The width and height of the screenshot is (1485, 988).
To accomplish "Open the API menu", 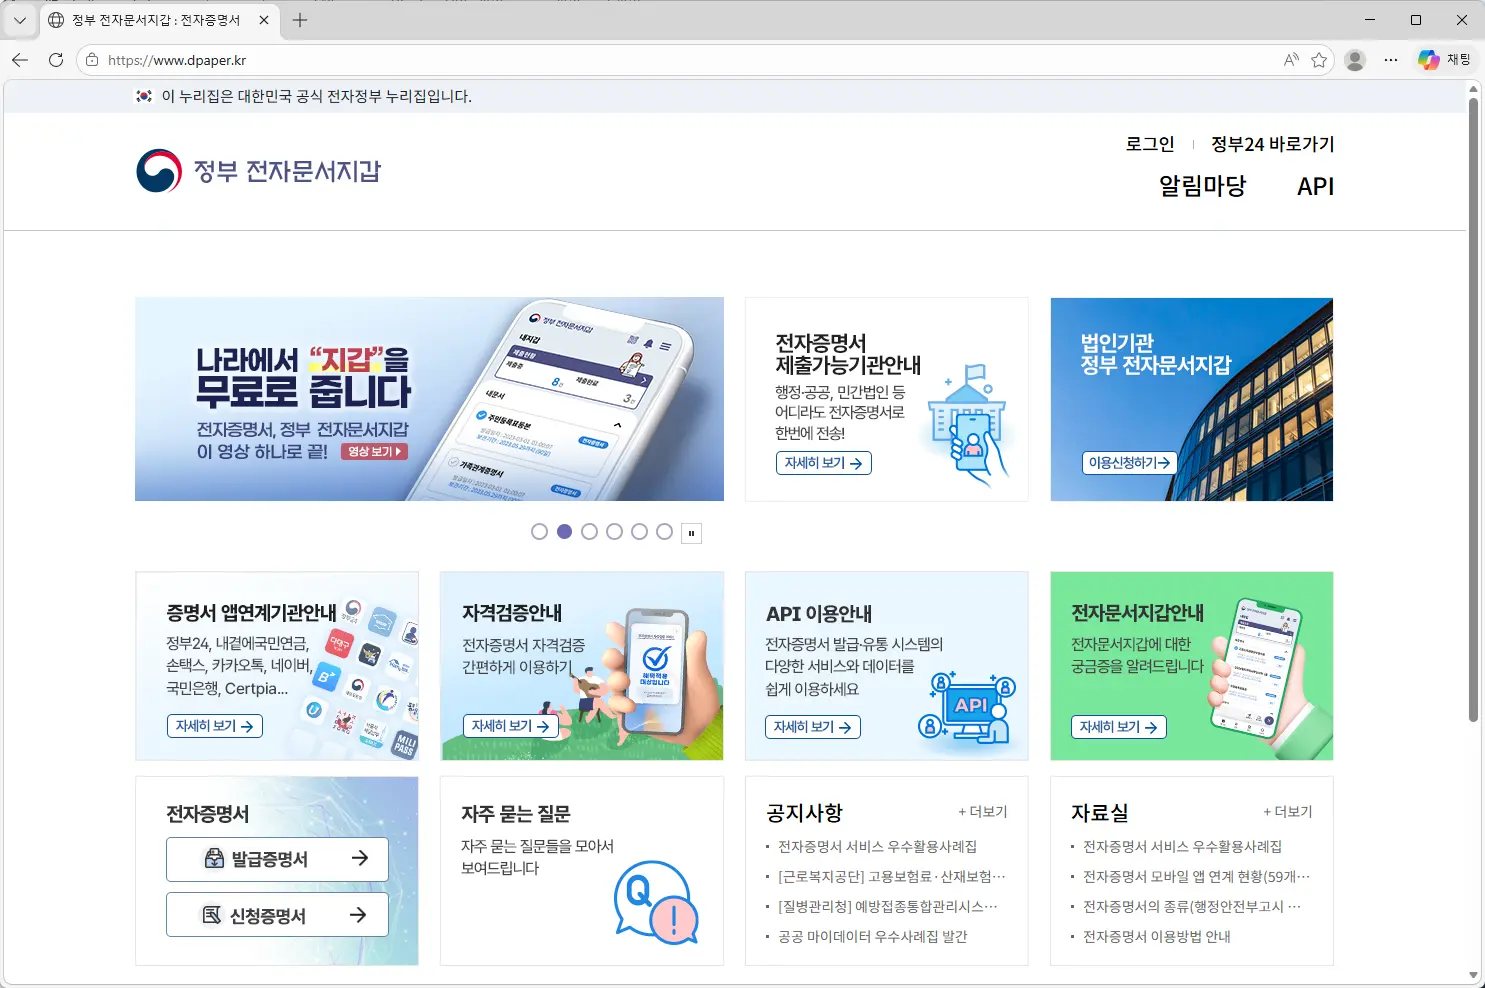I will (1315, 186).
